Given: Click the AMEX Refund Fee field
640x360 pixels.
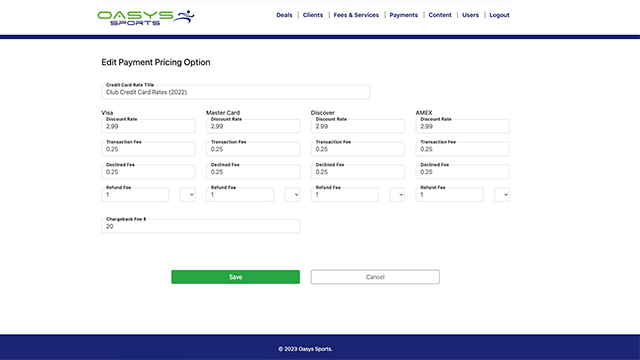Looking at the screenshot, I should click(449, 195).
